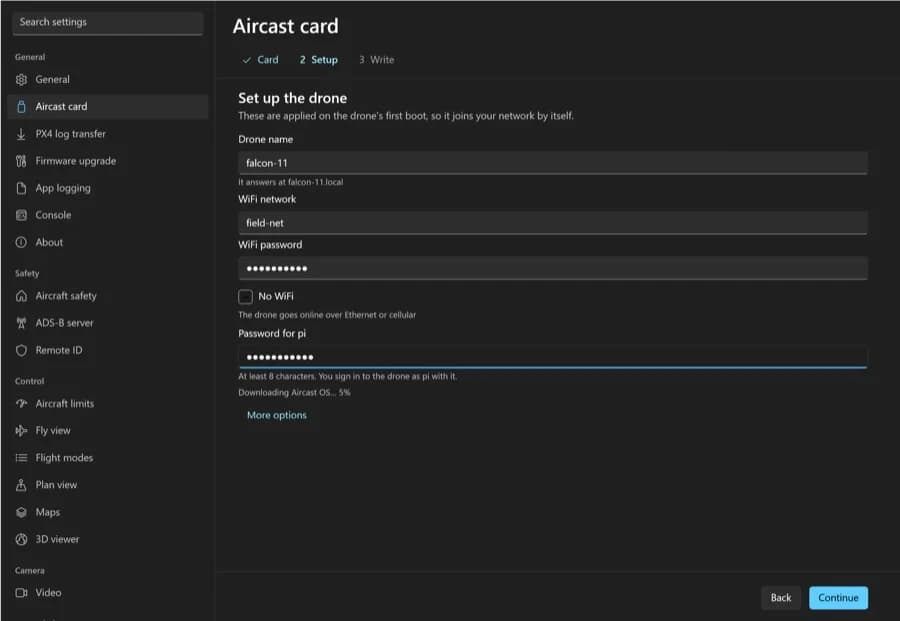Screen dimensions: 900x621
Task: Select the Write step tab
Action: pyautogui.click(x=377, y=60)
